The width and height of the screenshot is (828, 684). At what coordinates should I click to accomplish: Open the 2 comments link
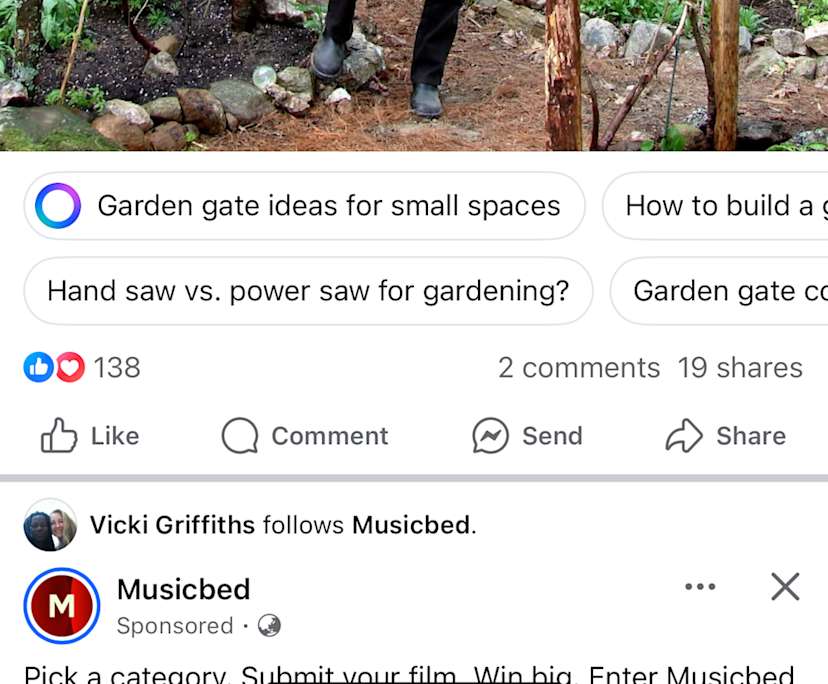578,368
